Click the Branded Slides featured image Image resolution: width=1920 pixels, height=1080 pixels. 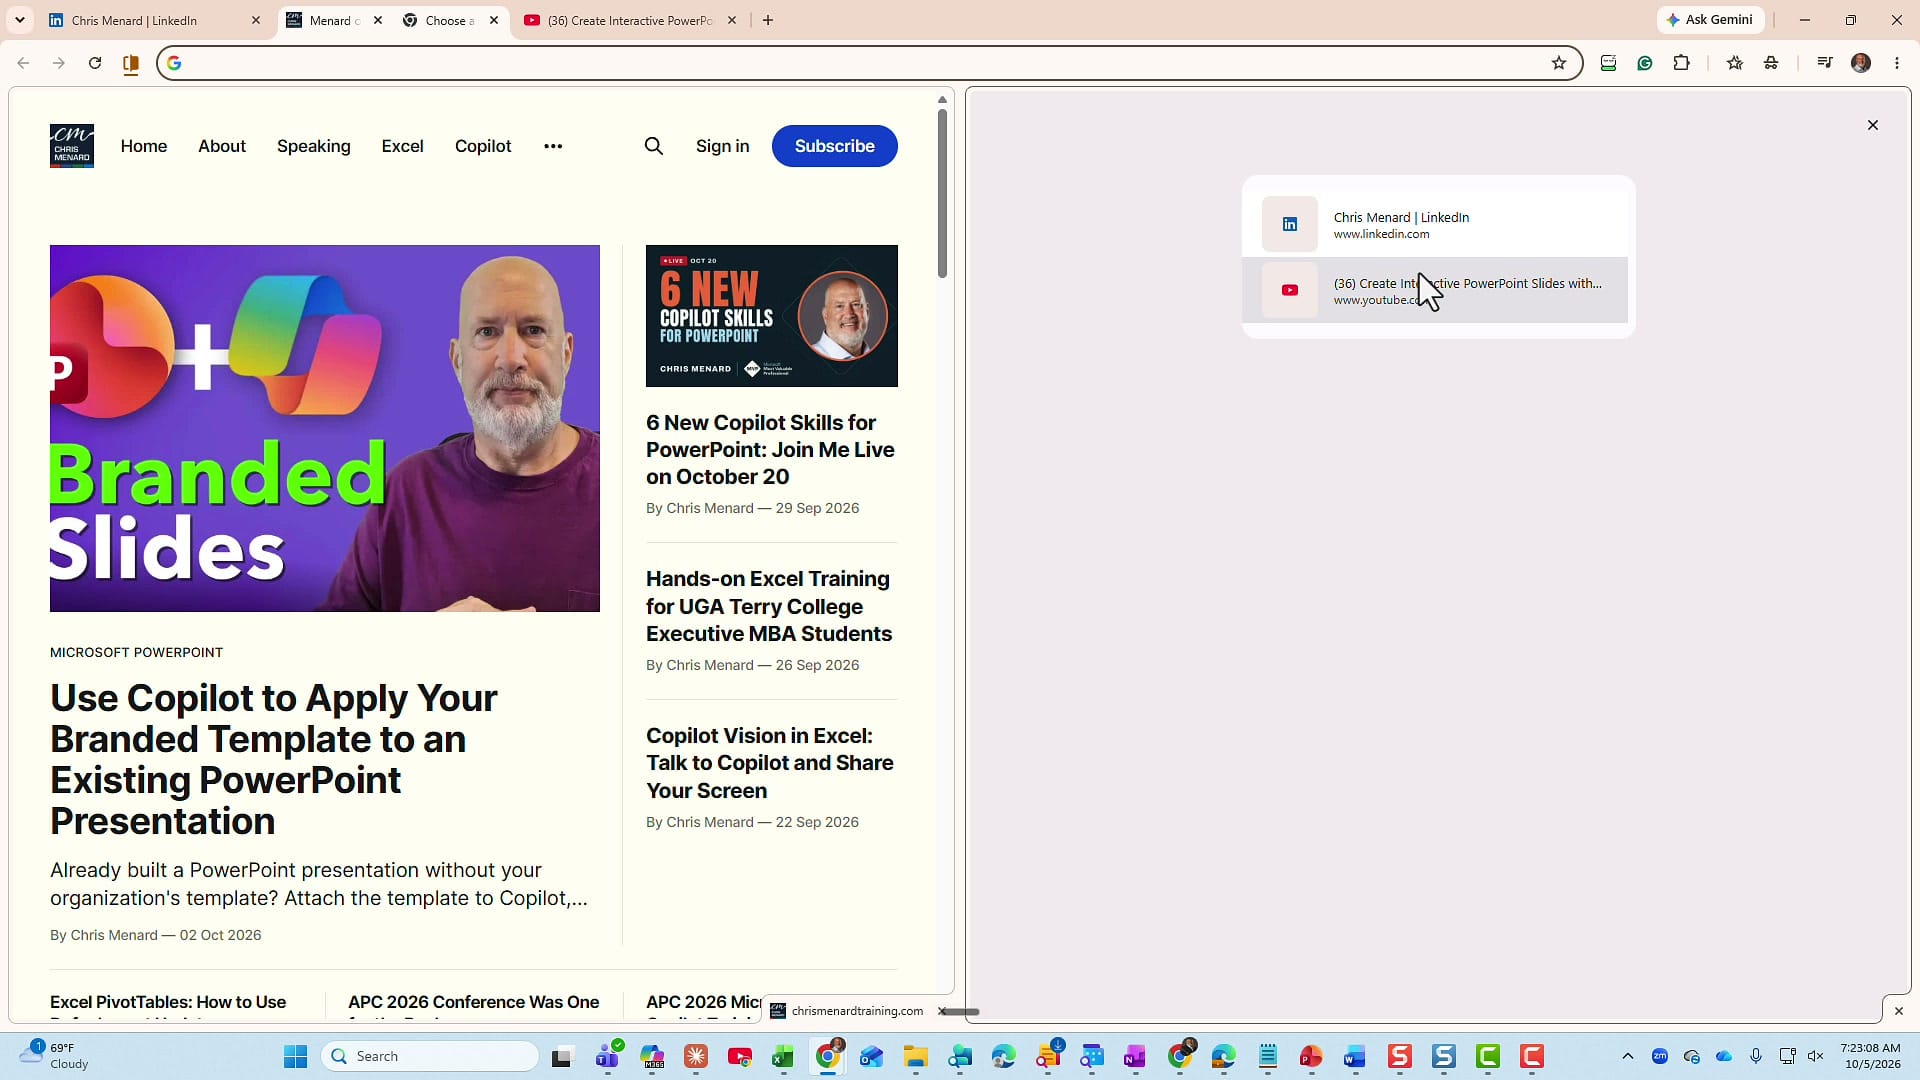[325, 428]
